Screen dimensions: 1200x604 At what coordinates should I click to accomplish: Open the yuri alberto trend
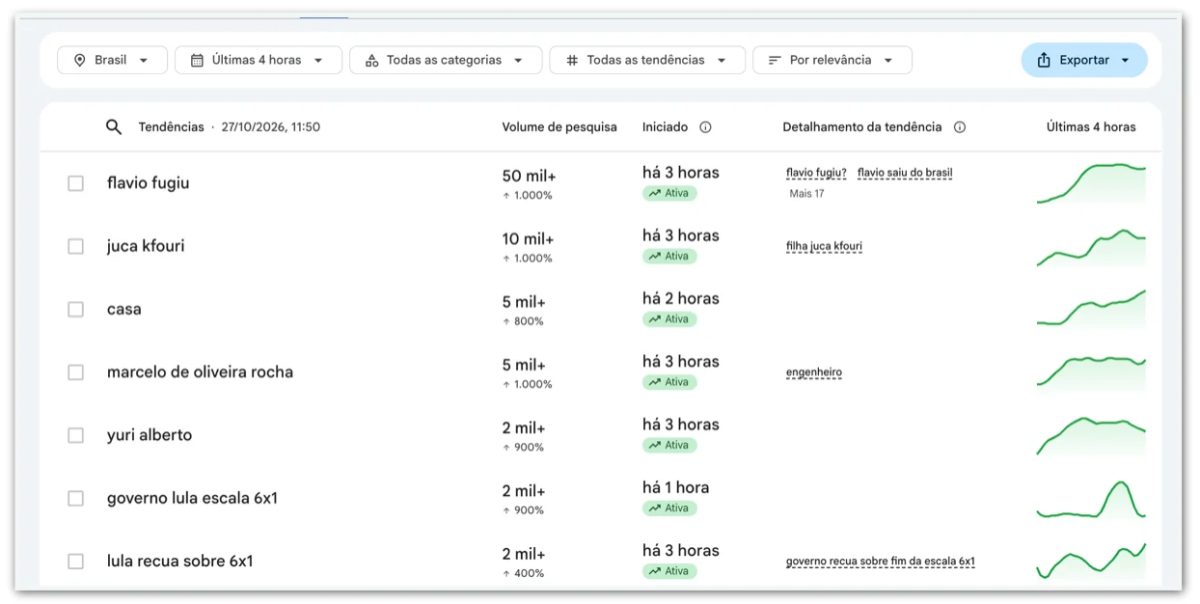coord(149,435)
